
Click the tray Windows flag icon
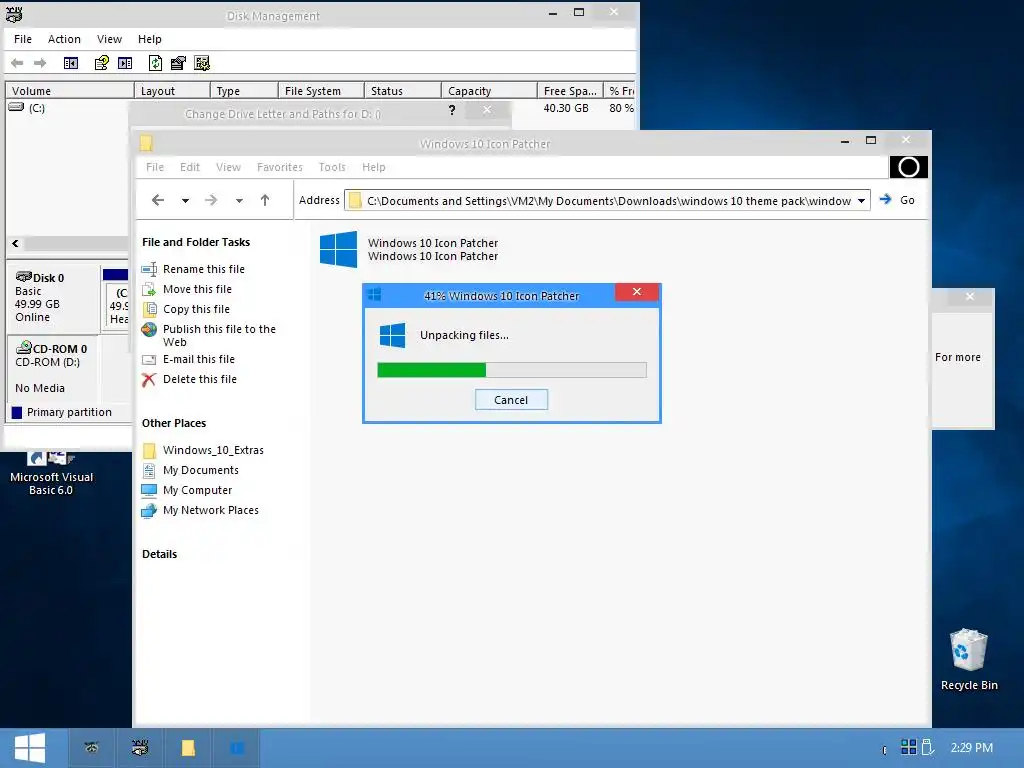pos(908,747)
